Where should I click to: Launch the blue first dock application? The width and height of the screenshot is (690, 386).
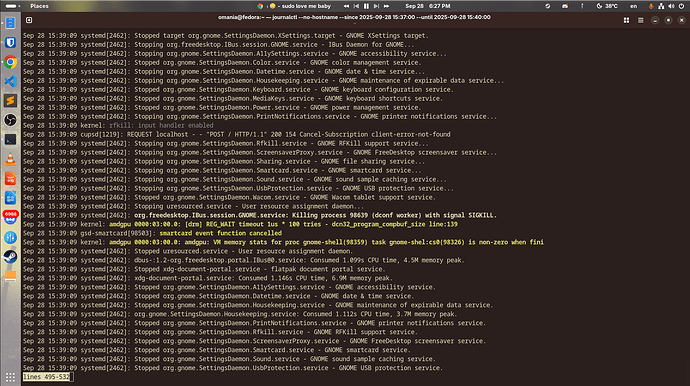(10, 23)
